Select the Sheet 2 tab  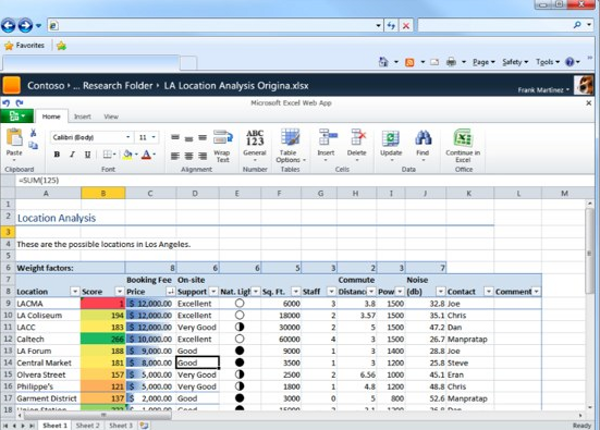click(x=88, y=425)
